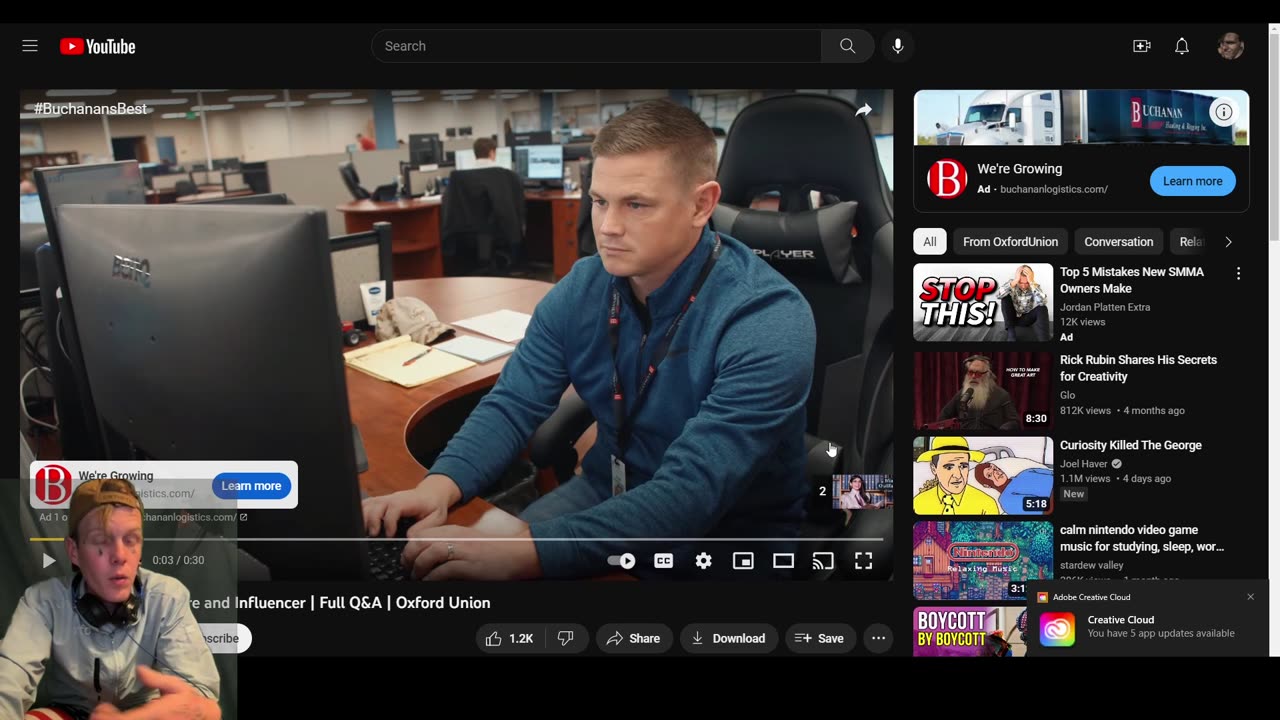Viewport: 1280px width, 720px height.
Task: Click the Share button below video
Action: [633, 638]
